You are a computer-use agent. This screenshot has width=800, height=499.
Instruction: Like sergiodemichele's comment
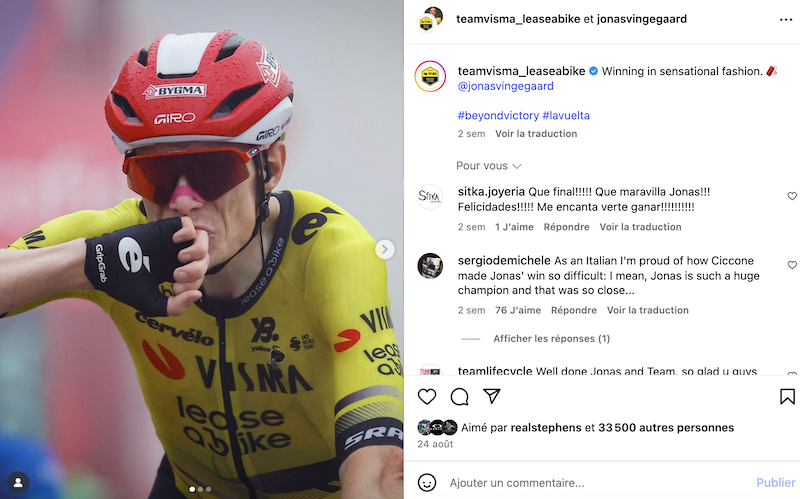[792, 265]
